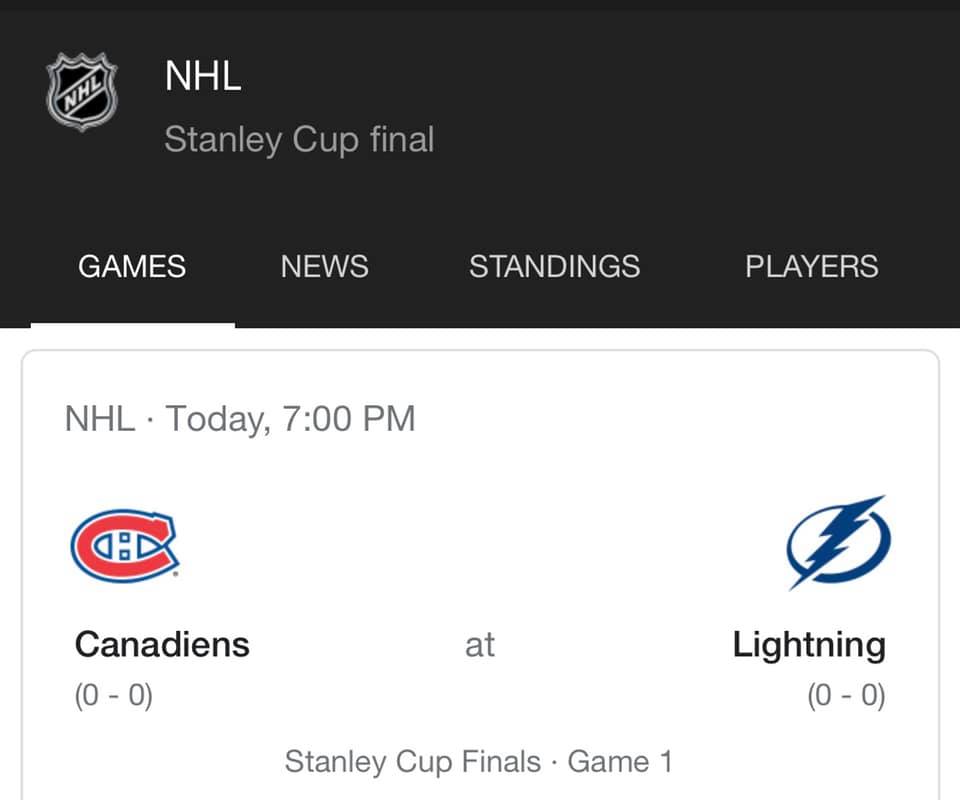Click the Game 1 label

[x=620, y=762]
